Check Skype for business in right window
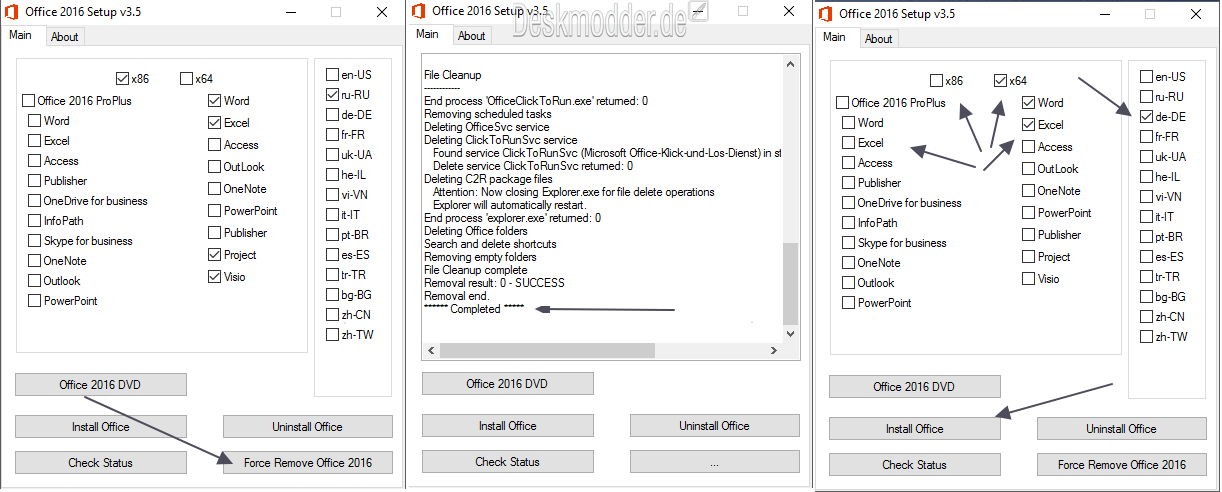Screen dimensions: 1222x492 coord(849,243)
